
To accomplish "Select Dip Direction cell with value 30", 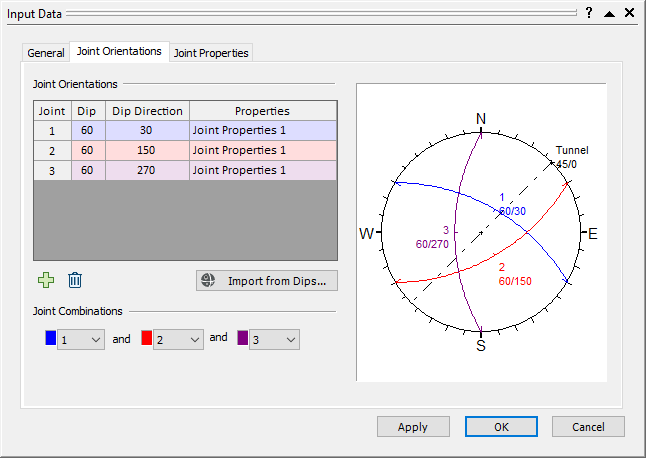I will click(147, 131).
